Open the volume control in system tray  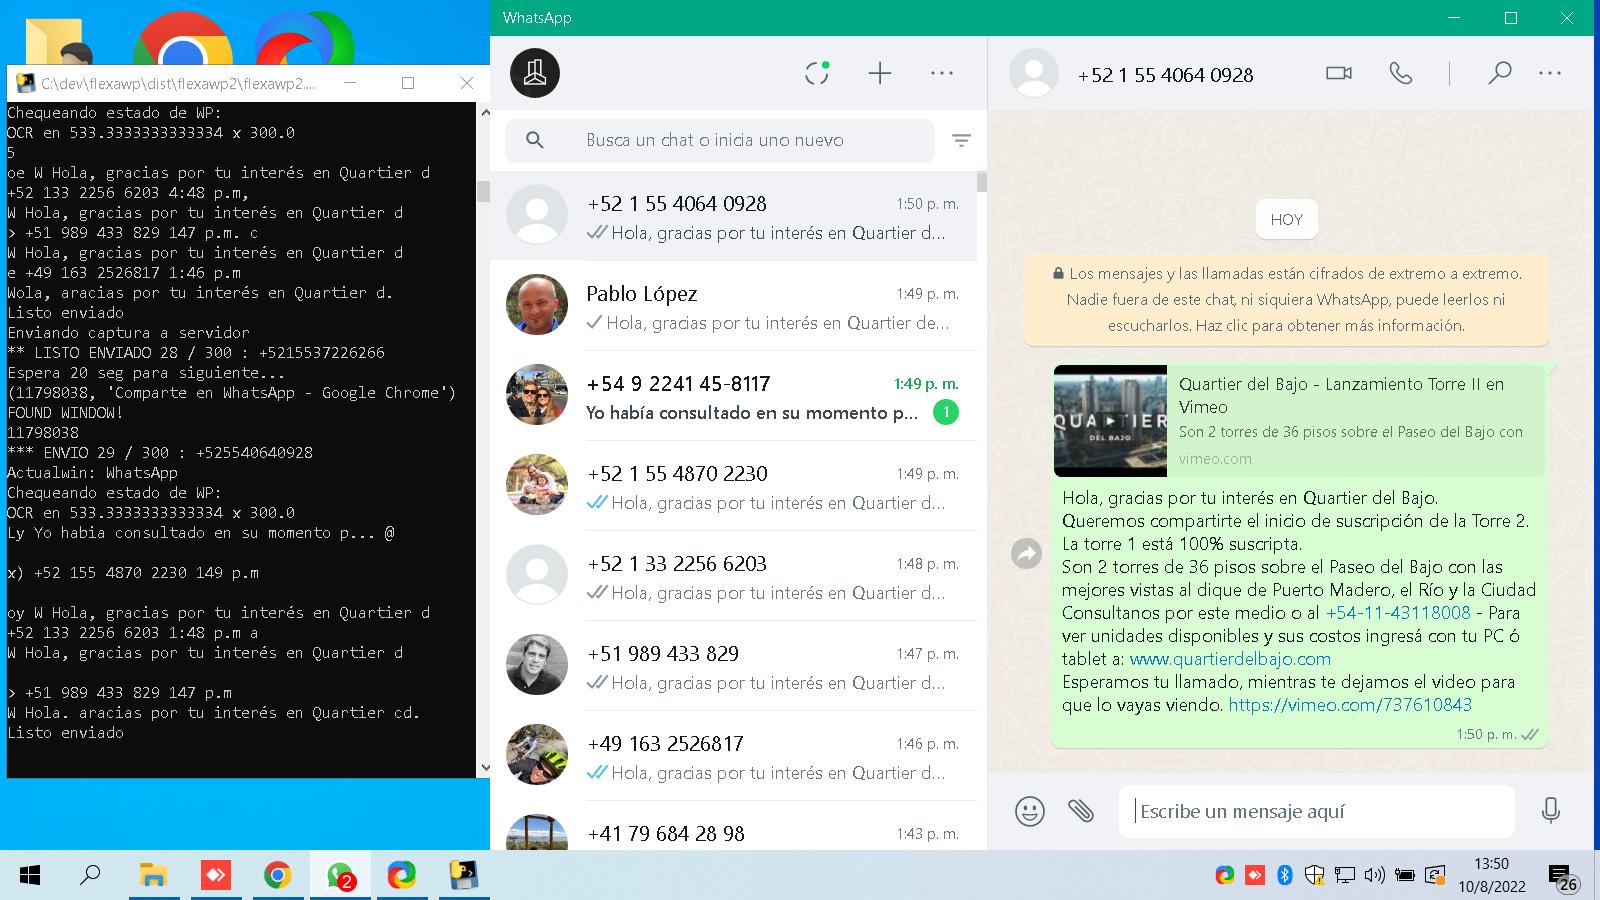1374,876
